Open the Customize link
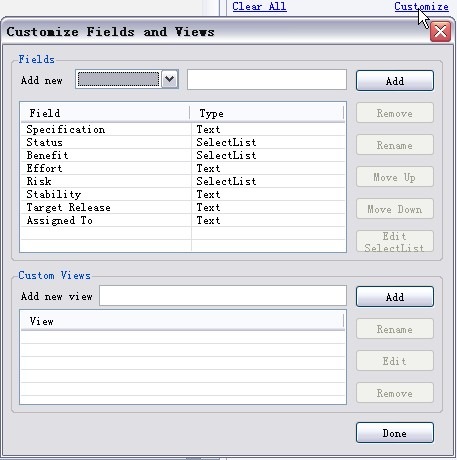 [421, 6]
